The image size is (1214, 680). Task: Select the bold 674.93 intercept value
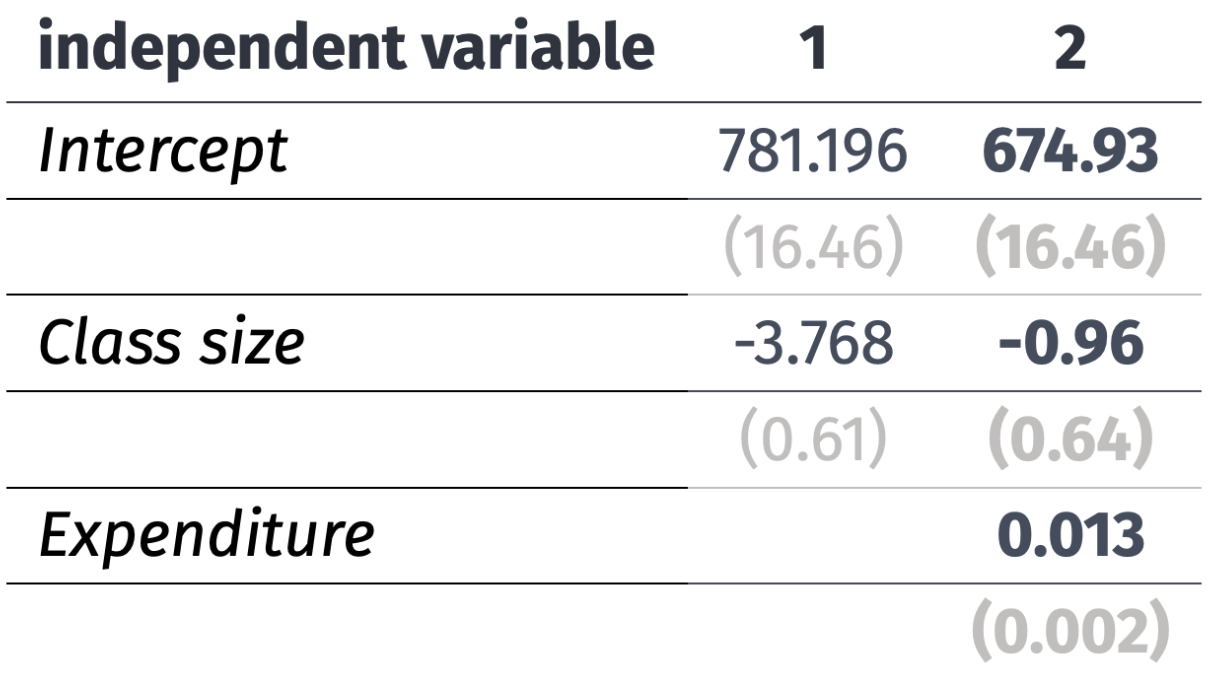(1069, 153)
